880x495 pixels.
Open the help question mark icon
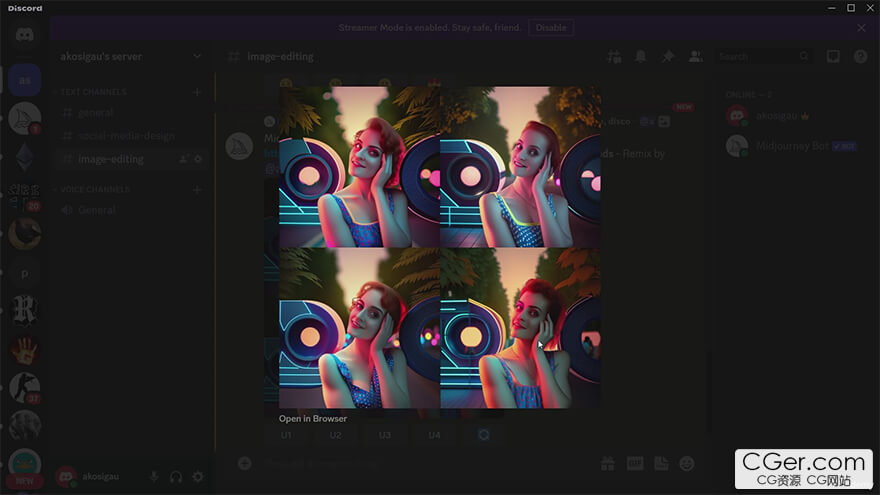coord(860,56)
